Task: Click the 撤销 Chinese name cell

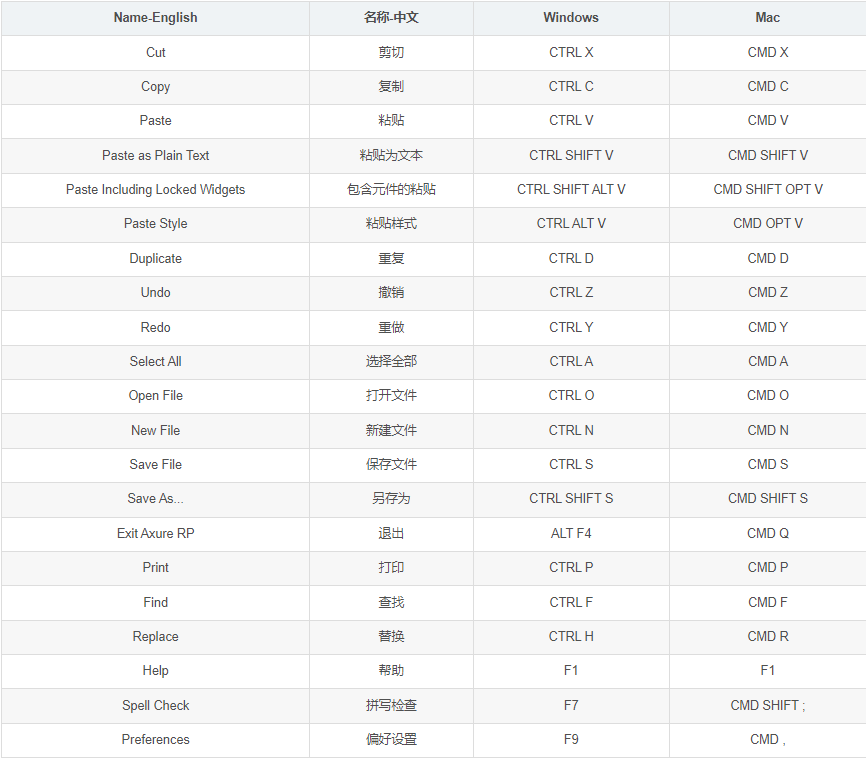Action: click(391, 292)
